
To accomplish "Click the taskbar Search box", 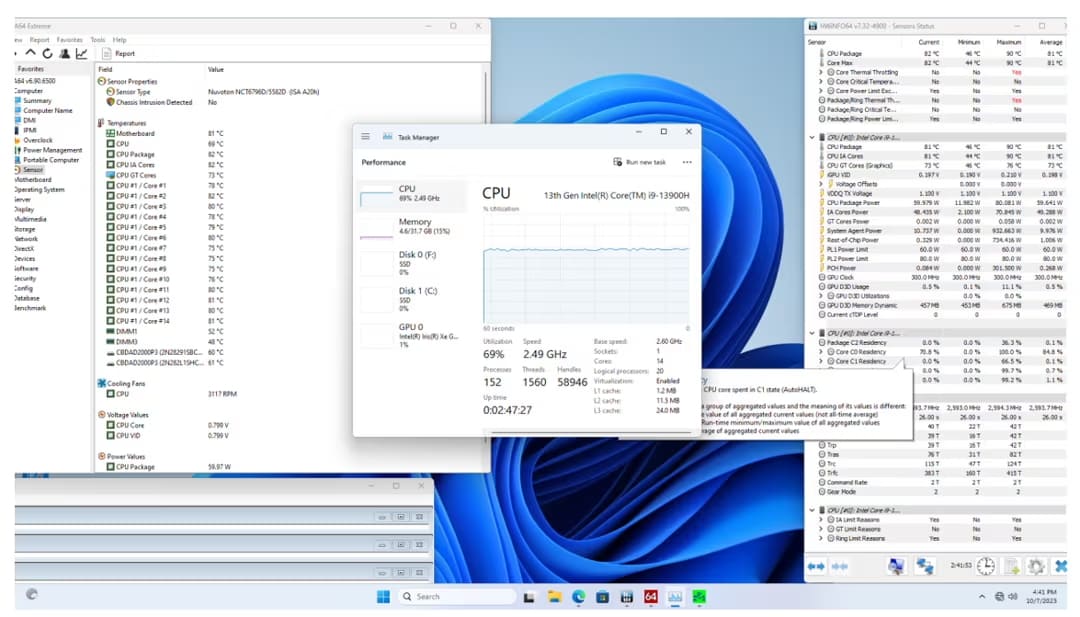I will 457,596.
